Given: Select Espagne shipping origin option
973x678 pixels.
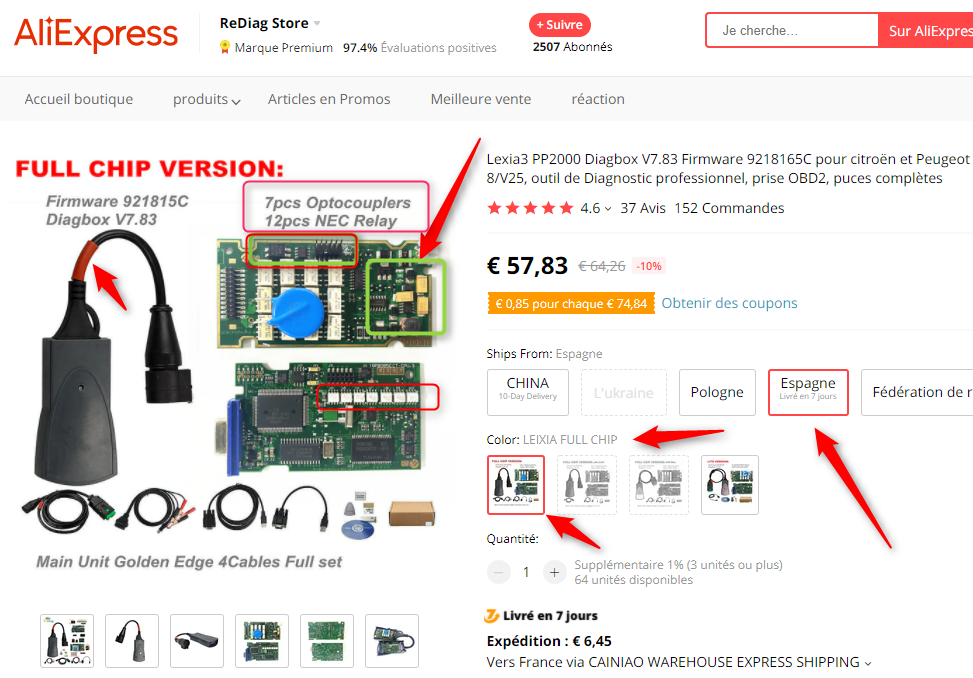Looking at the screenshot, I should click(x=808, y=392).
